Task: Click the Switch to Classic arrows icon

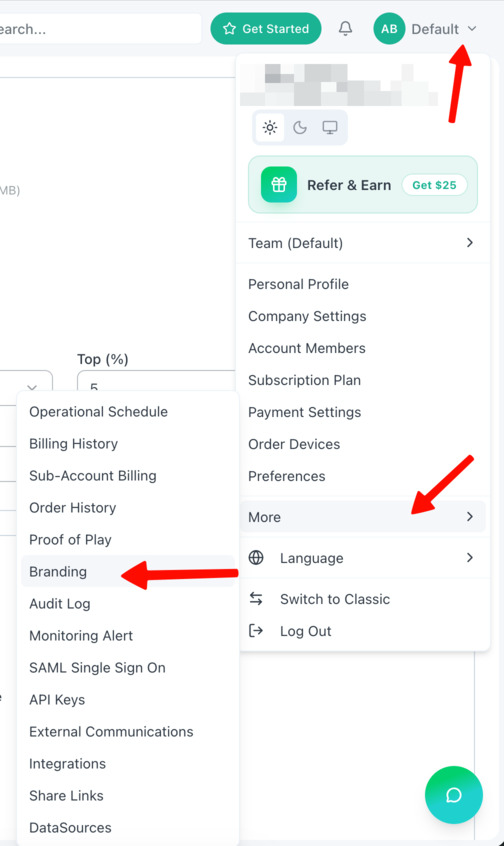Action: (x=256, y=598)
